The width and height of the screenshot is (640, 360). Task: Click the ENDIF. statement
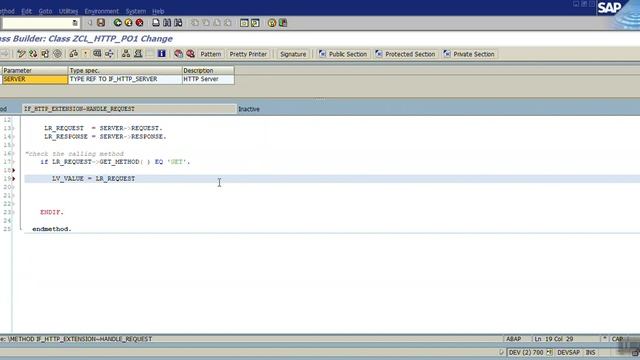click(x=52, y=212)
